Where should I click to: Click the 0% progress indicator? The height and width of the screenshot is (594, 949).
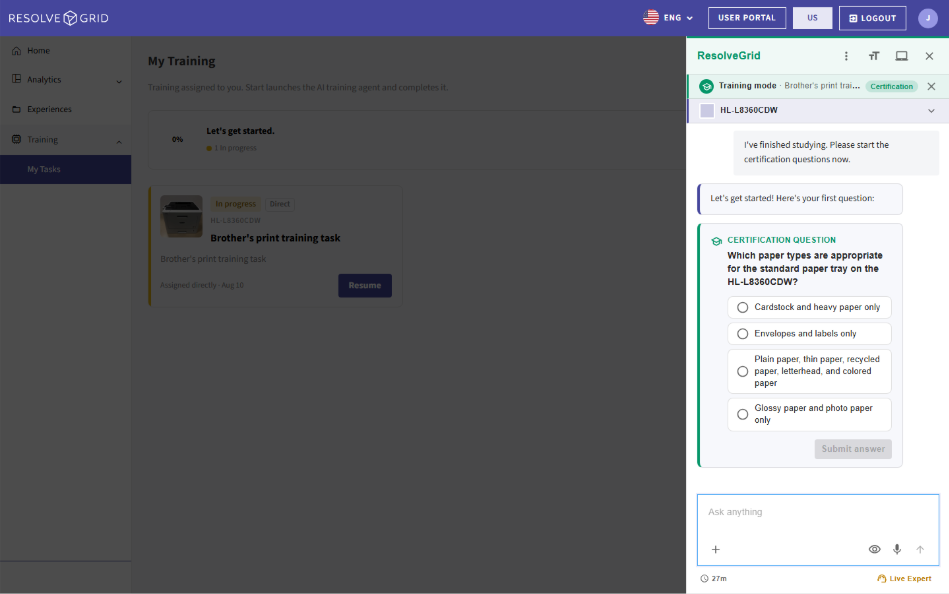pos(177,139)
